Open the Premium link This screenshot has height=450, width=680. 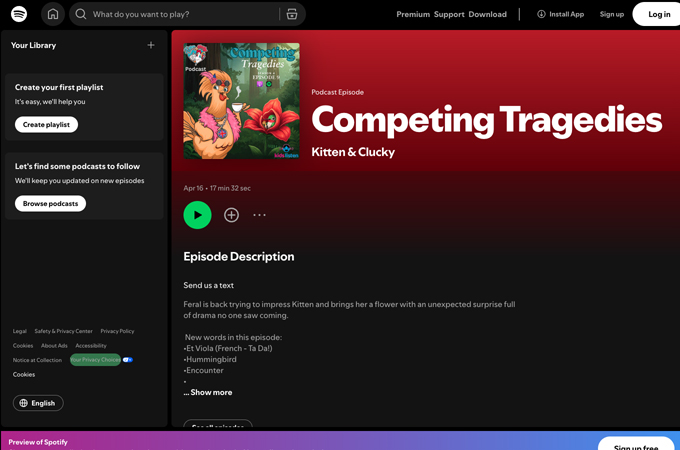[x=413, y=14]
